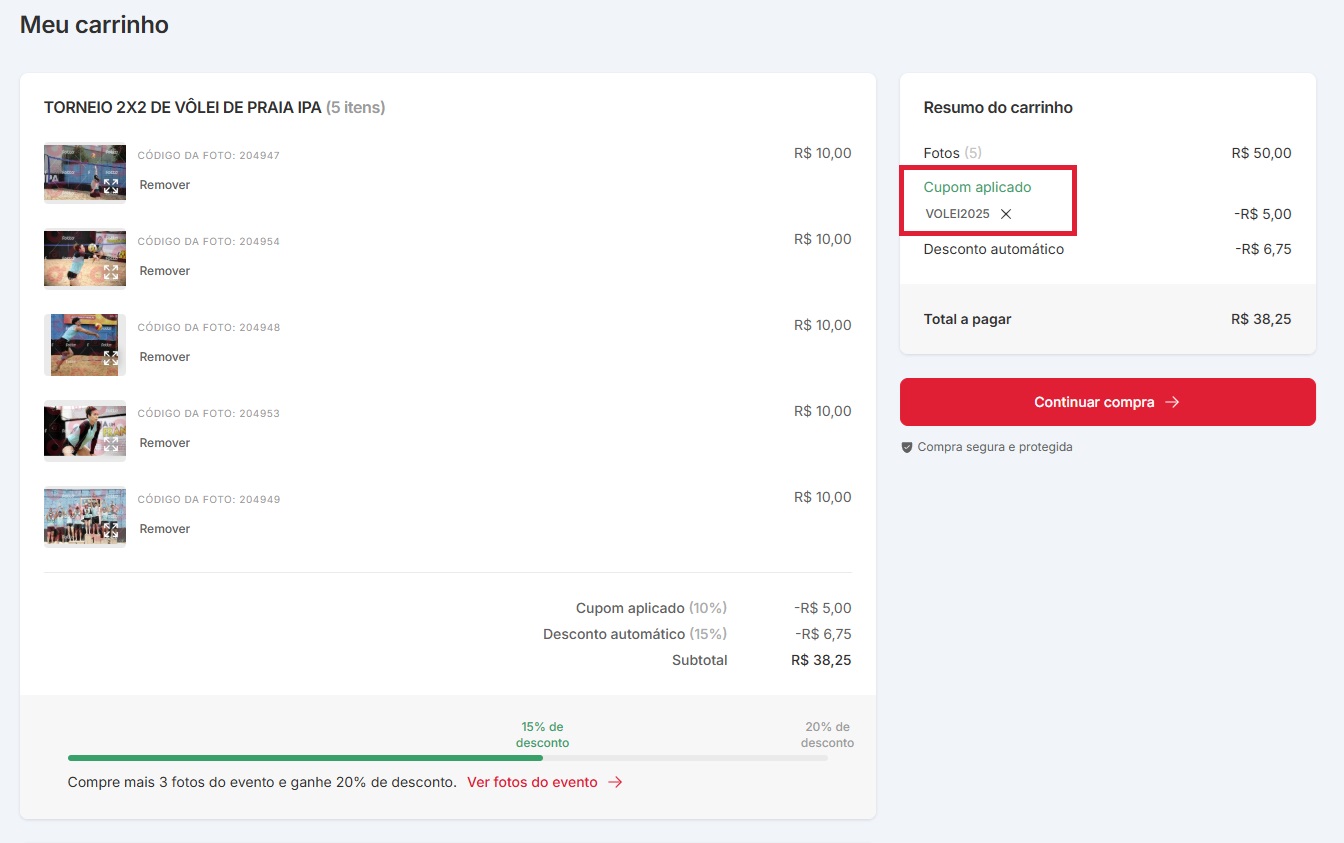Click the Subtotal label
The image size is (1344, 843).
700,660
